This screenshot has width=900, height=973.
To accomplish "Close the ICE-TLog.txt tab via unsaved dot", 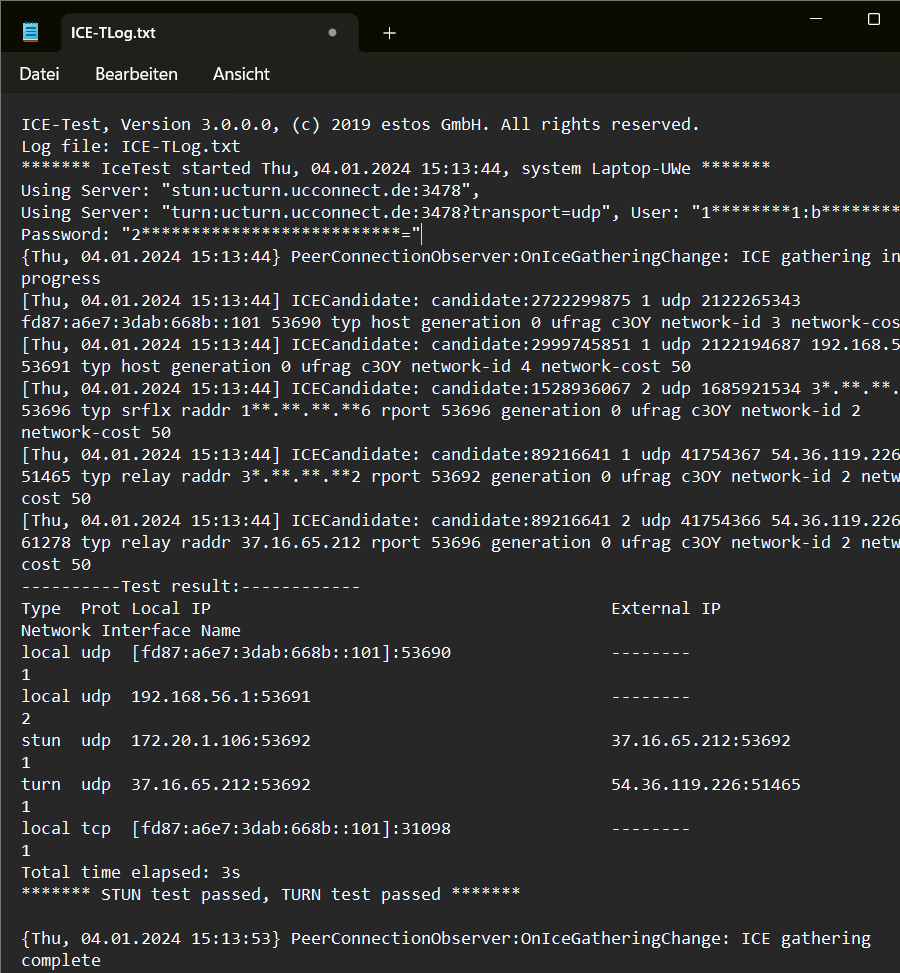I will (332, 33).
